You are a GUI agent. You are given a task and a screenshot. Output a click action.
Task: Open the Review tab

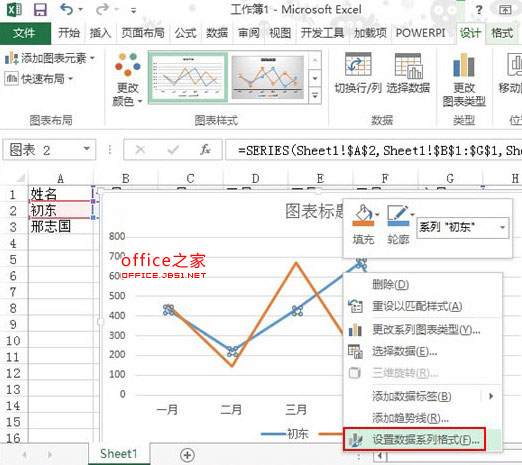coord(249,33)
